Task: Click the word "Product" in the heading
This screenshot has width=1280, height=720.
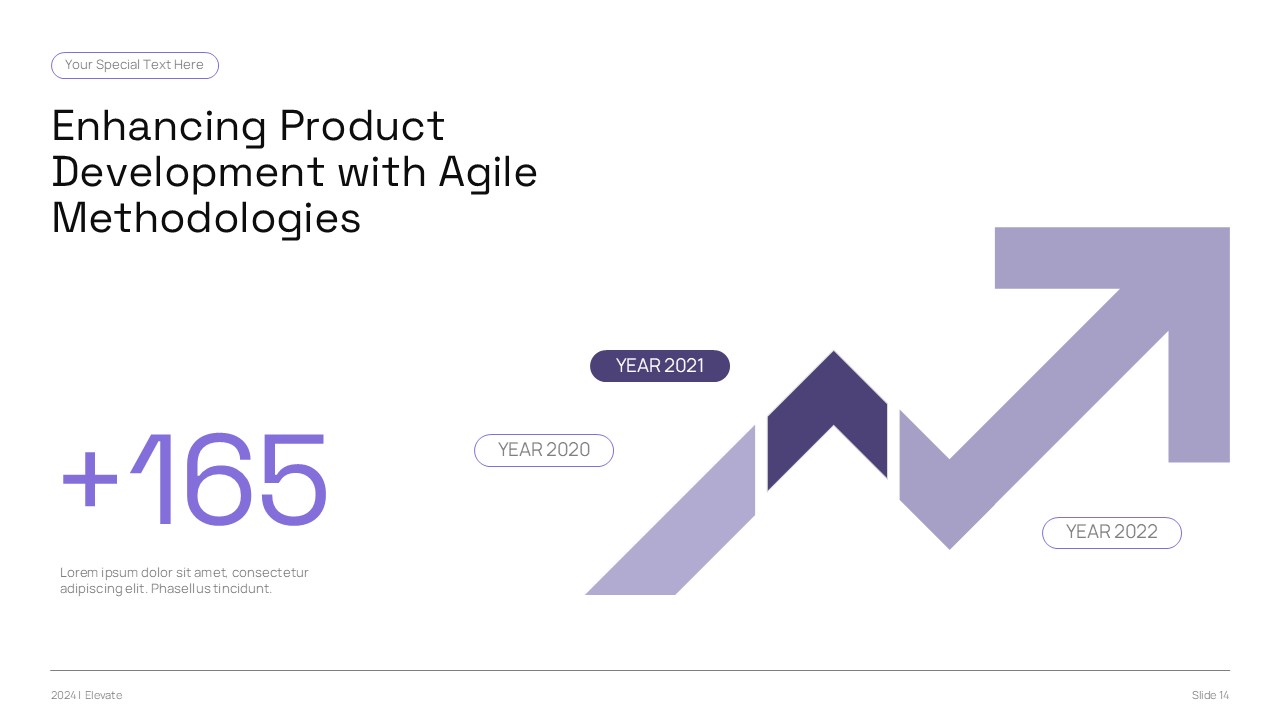Action: pyautogui.click(x=362, y=127)
